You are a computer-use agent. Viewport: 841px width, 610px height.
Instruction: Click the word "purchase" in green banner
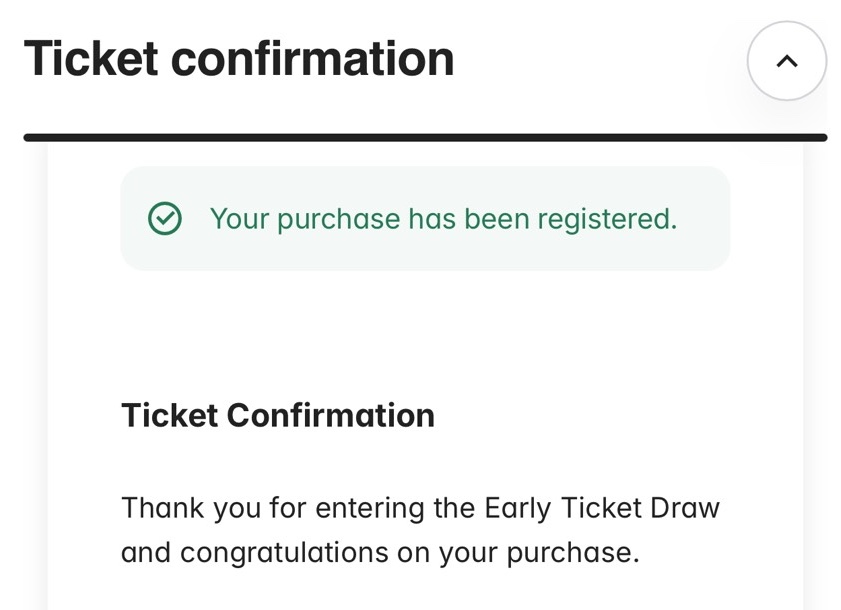(x=338, y=218)
